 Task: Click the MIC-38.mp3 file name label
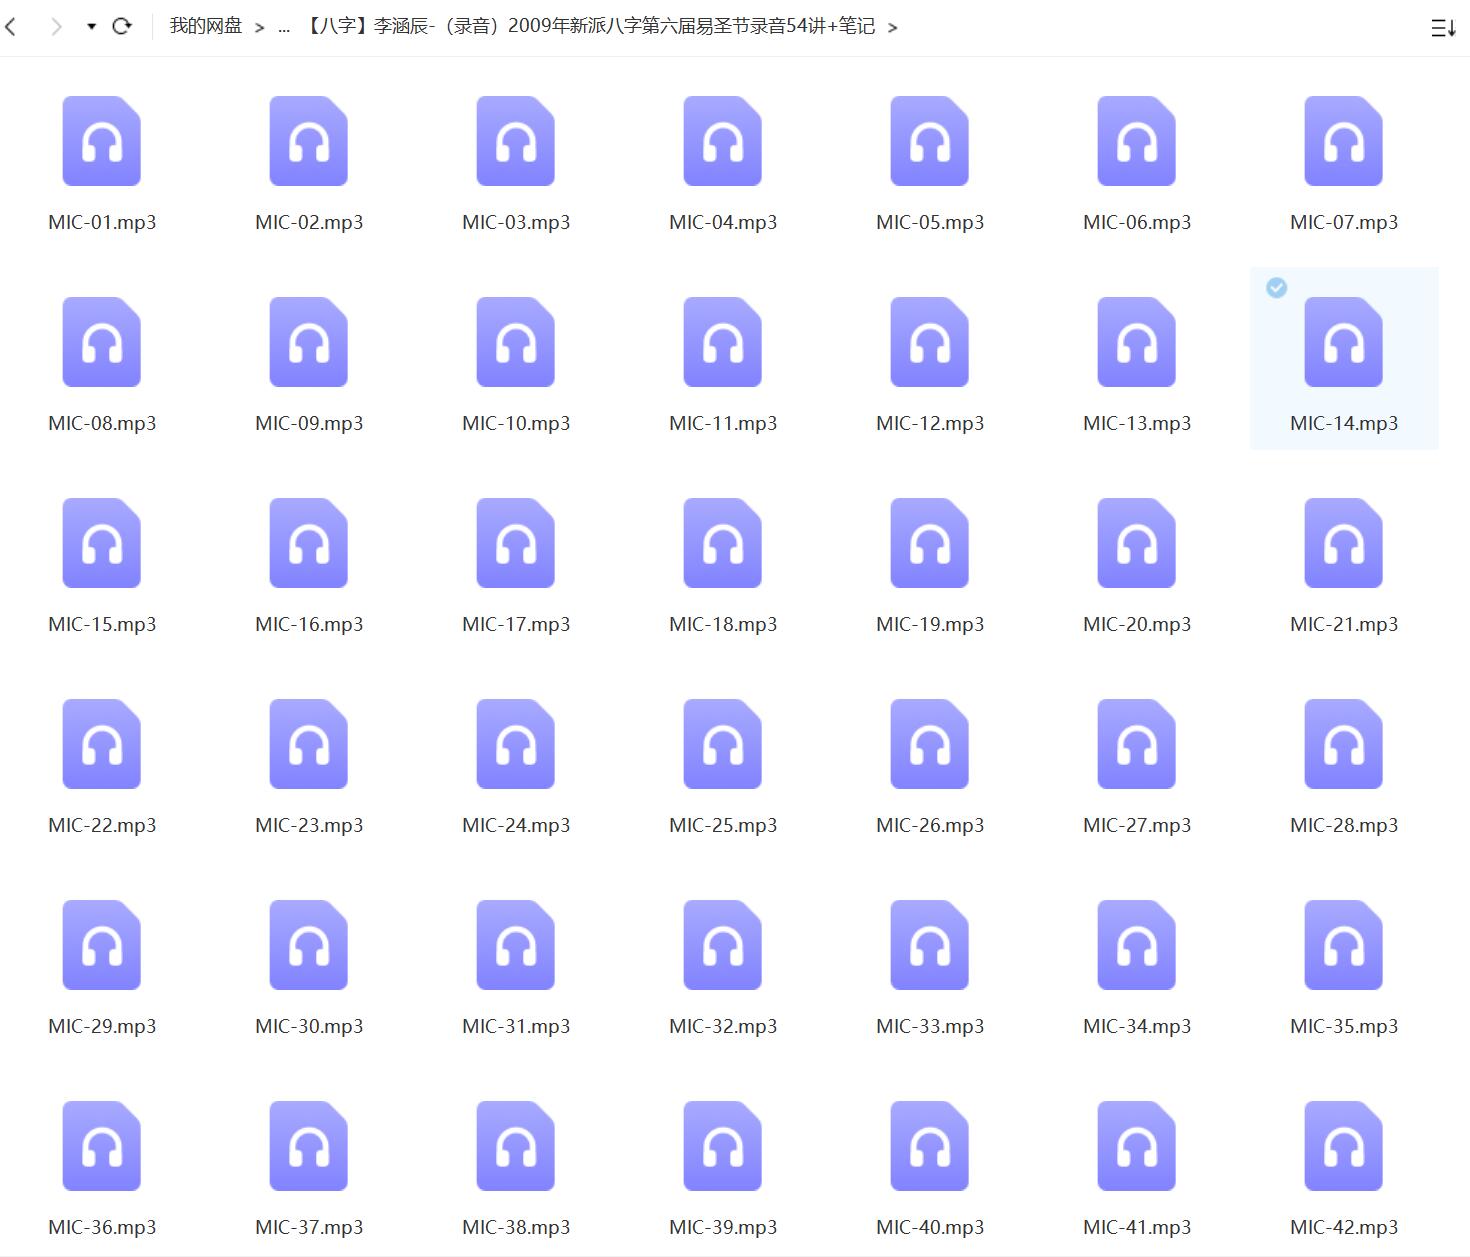tap(516, 1227)
